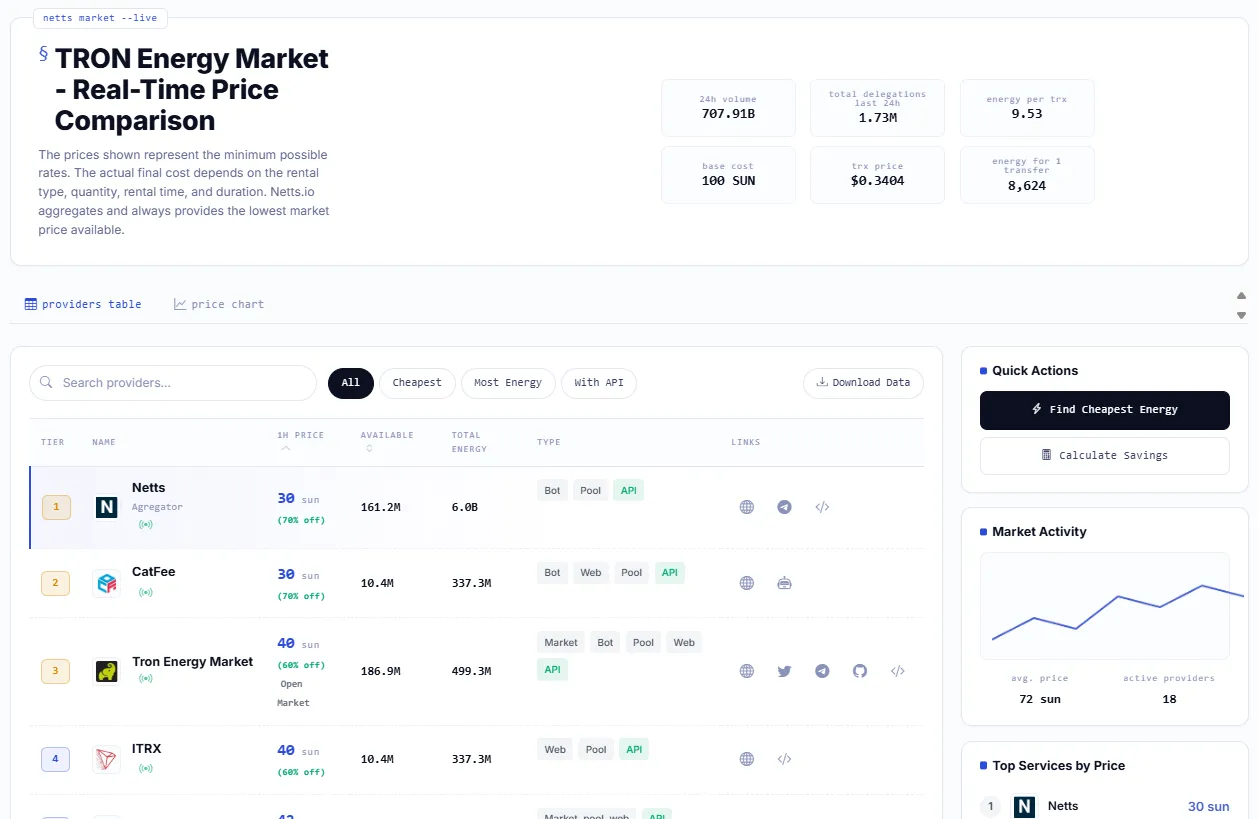
Task: Click the Tron Energy Market elephant logo
Action: (x=106, y=671)
